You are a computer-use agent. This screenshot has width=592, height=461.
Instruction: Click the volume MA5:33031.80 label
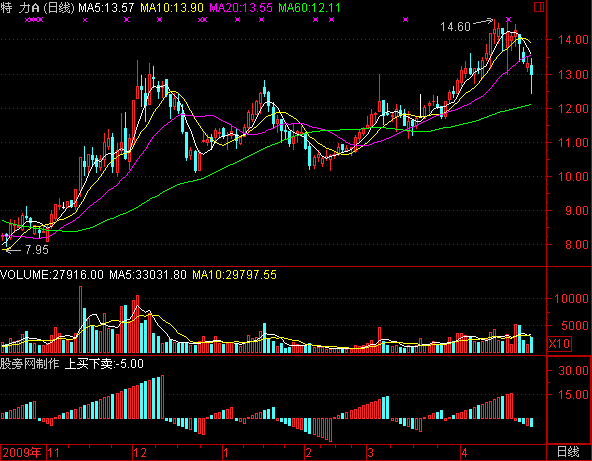click(148, 274)
